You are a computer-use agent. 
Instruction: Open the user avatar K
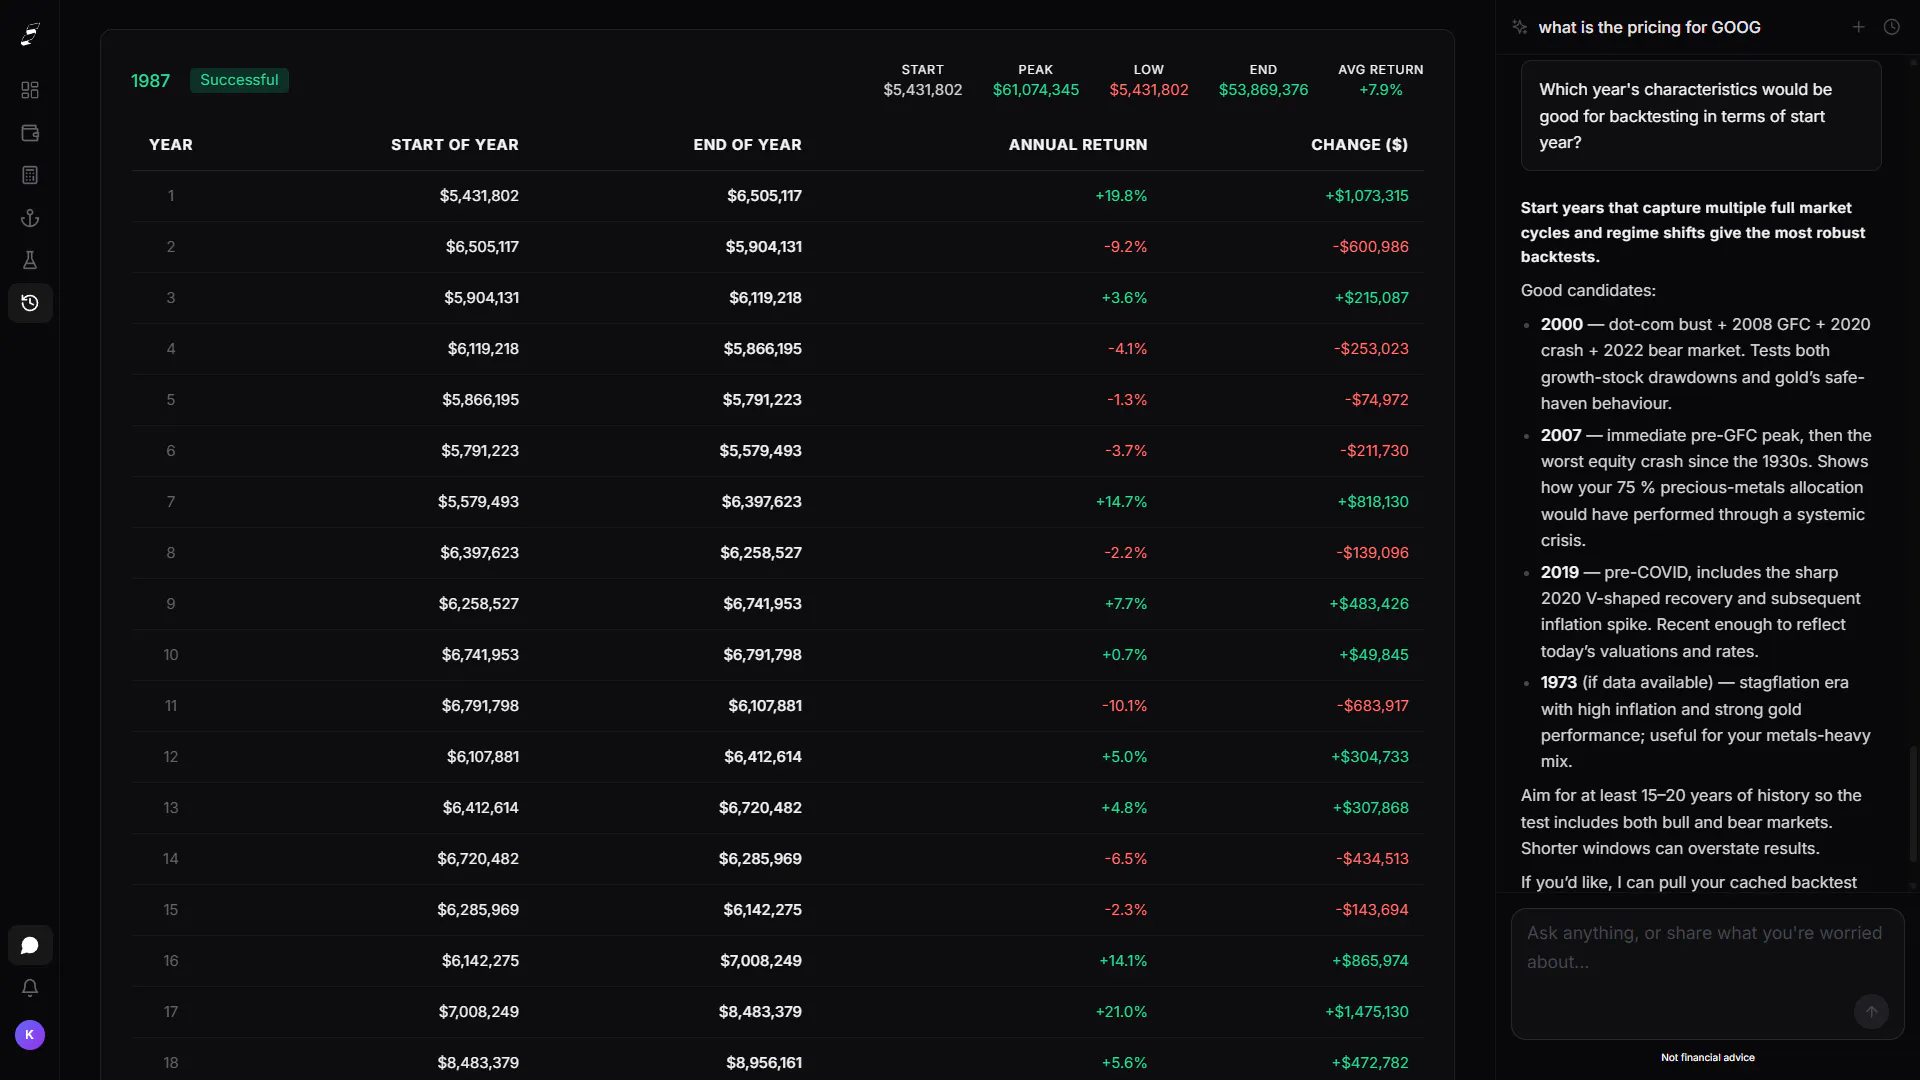[x=30, y=1035]
